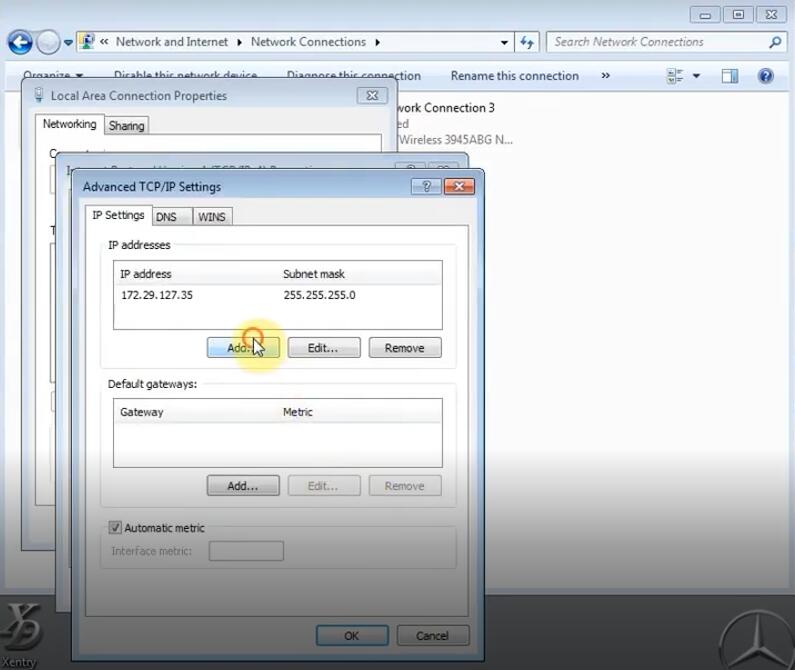Click subnet mask 255.255.255.0 value
This screenshot has height=670, width=795.
(x=319, y=295)
